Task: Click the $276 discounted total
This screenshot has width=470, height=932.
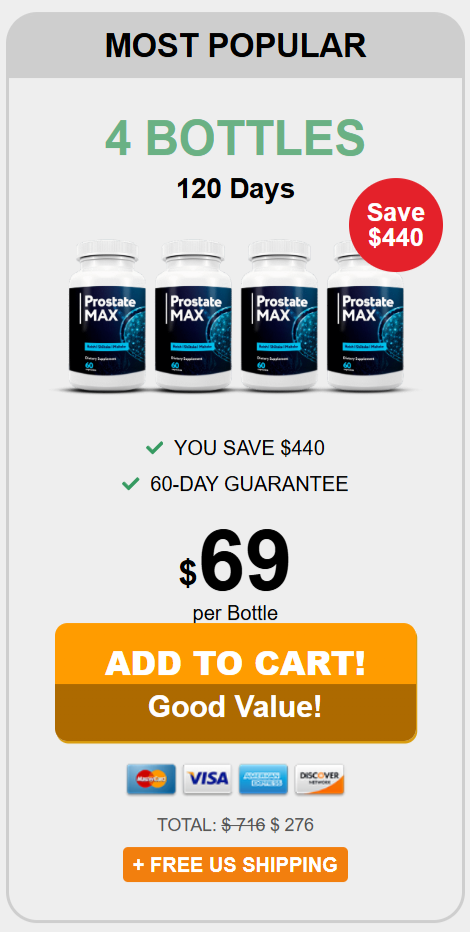Action: [292, 825]
